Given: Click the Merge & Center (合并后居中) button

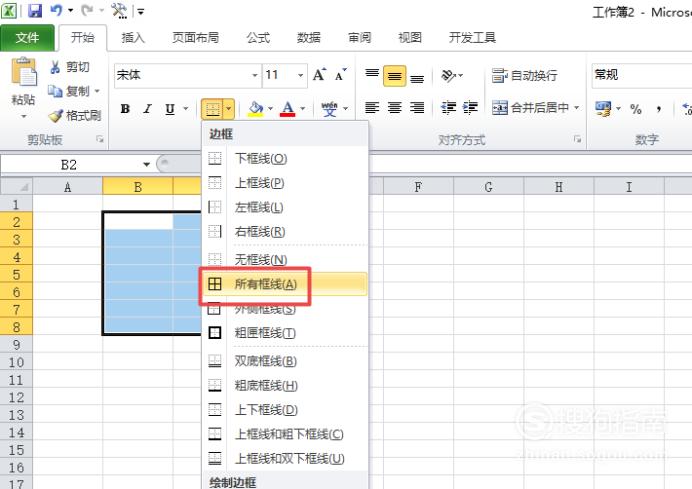Looking at the screenshot, I should click(x=531, y=107).
